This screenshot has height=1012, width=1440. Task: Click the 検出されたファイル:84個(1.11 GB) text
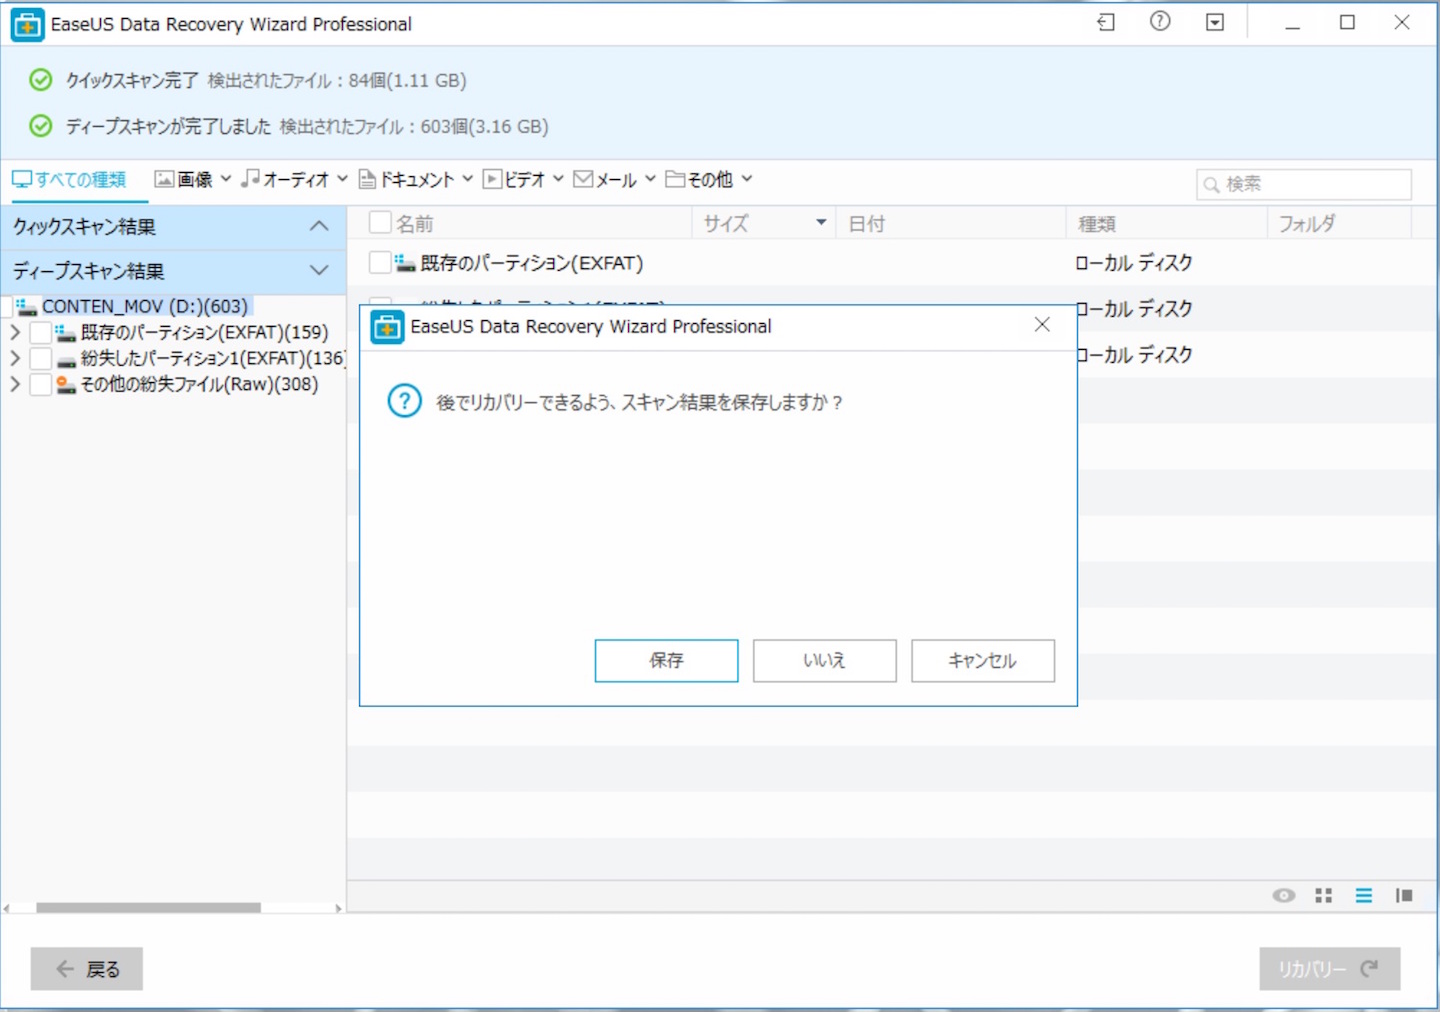click(x=337, y=80)
